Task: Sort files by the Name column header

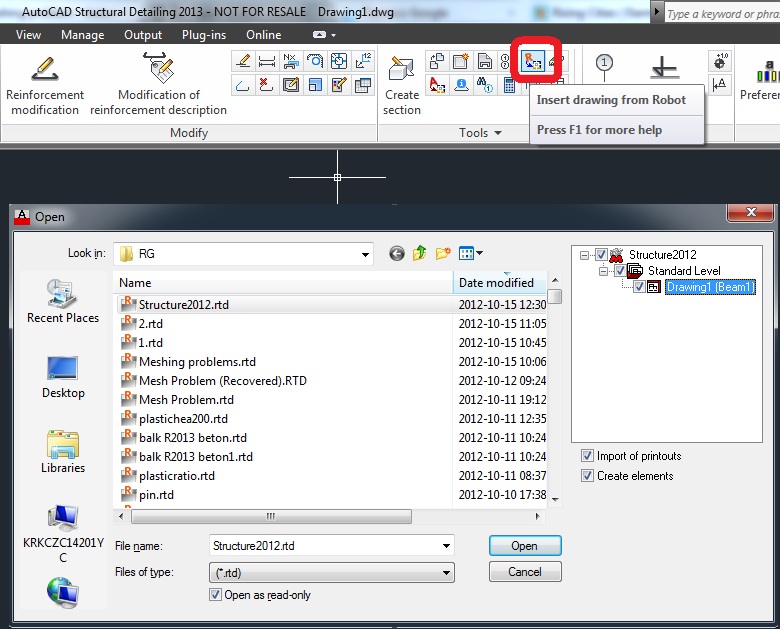Action: pyautogui.click(x=283, y=283)
